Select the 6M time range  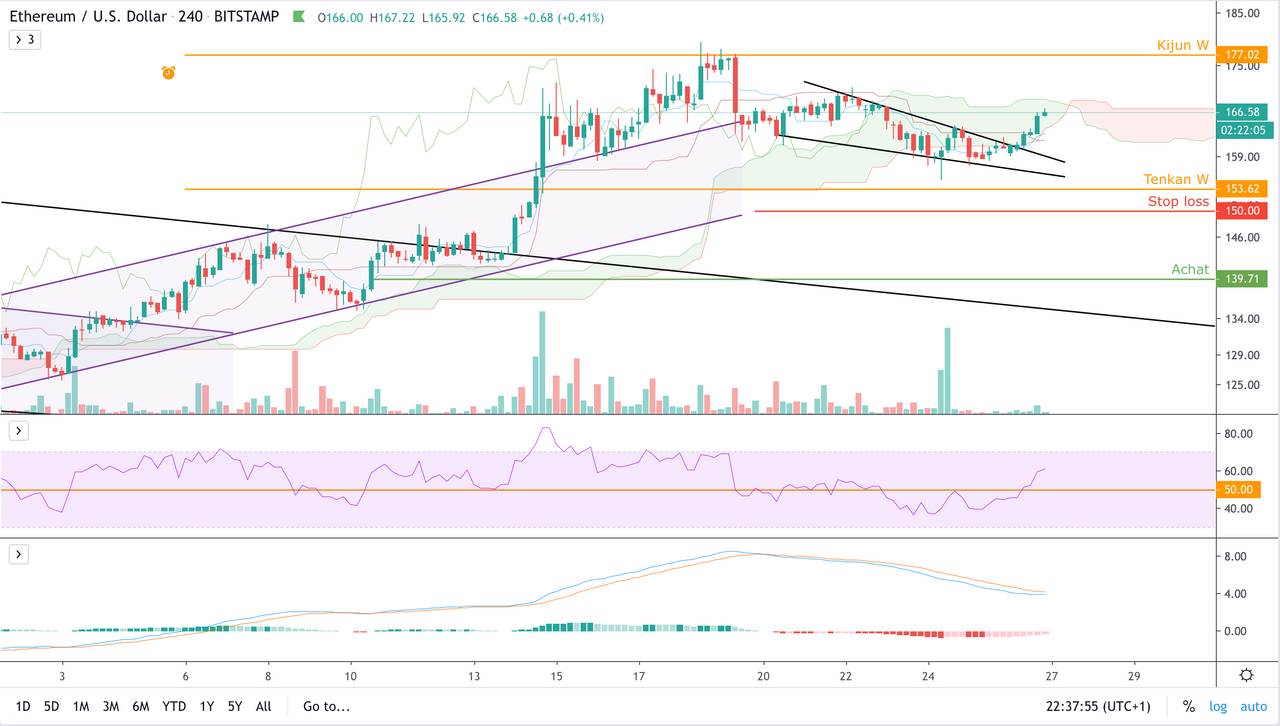point(141,706)
